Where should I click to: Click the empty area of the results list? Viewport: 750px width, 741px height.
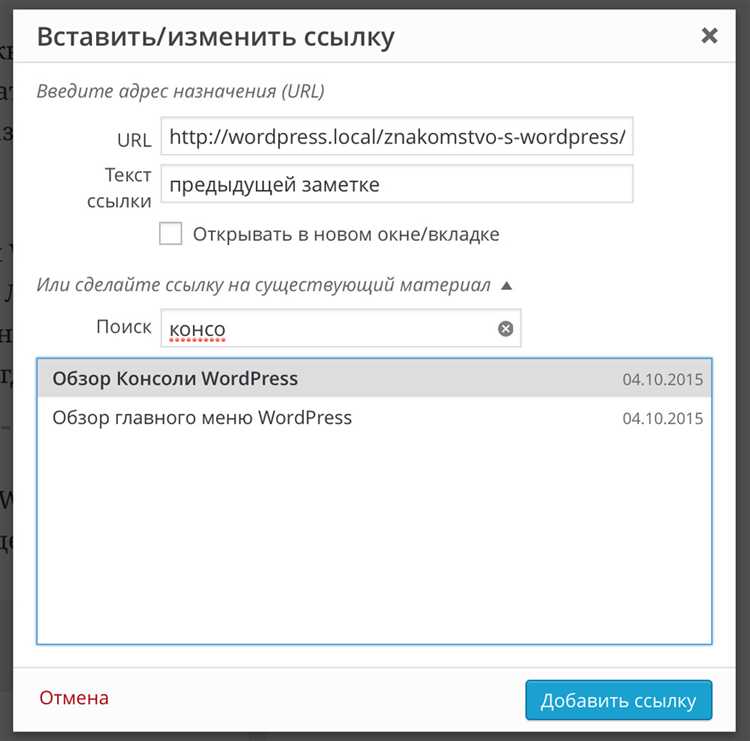coord(374,540)
